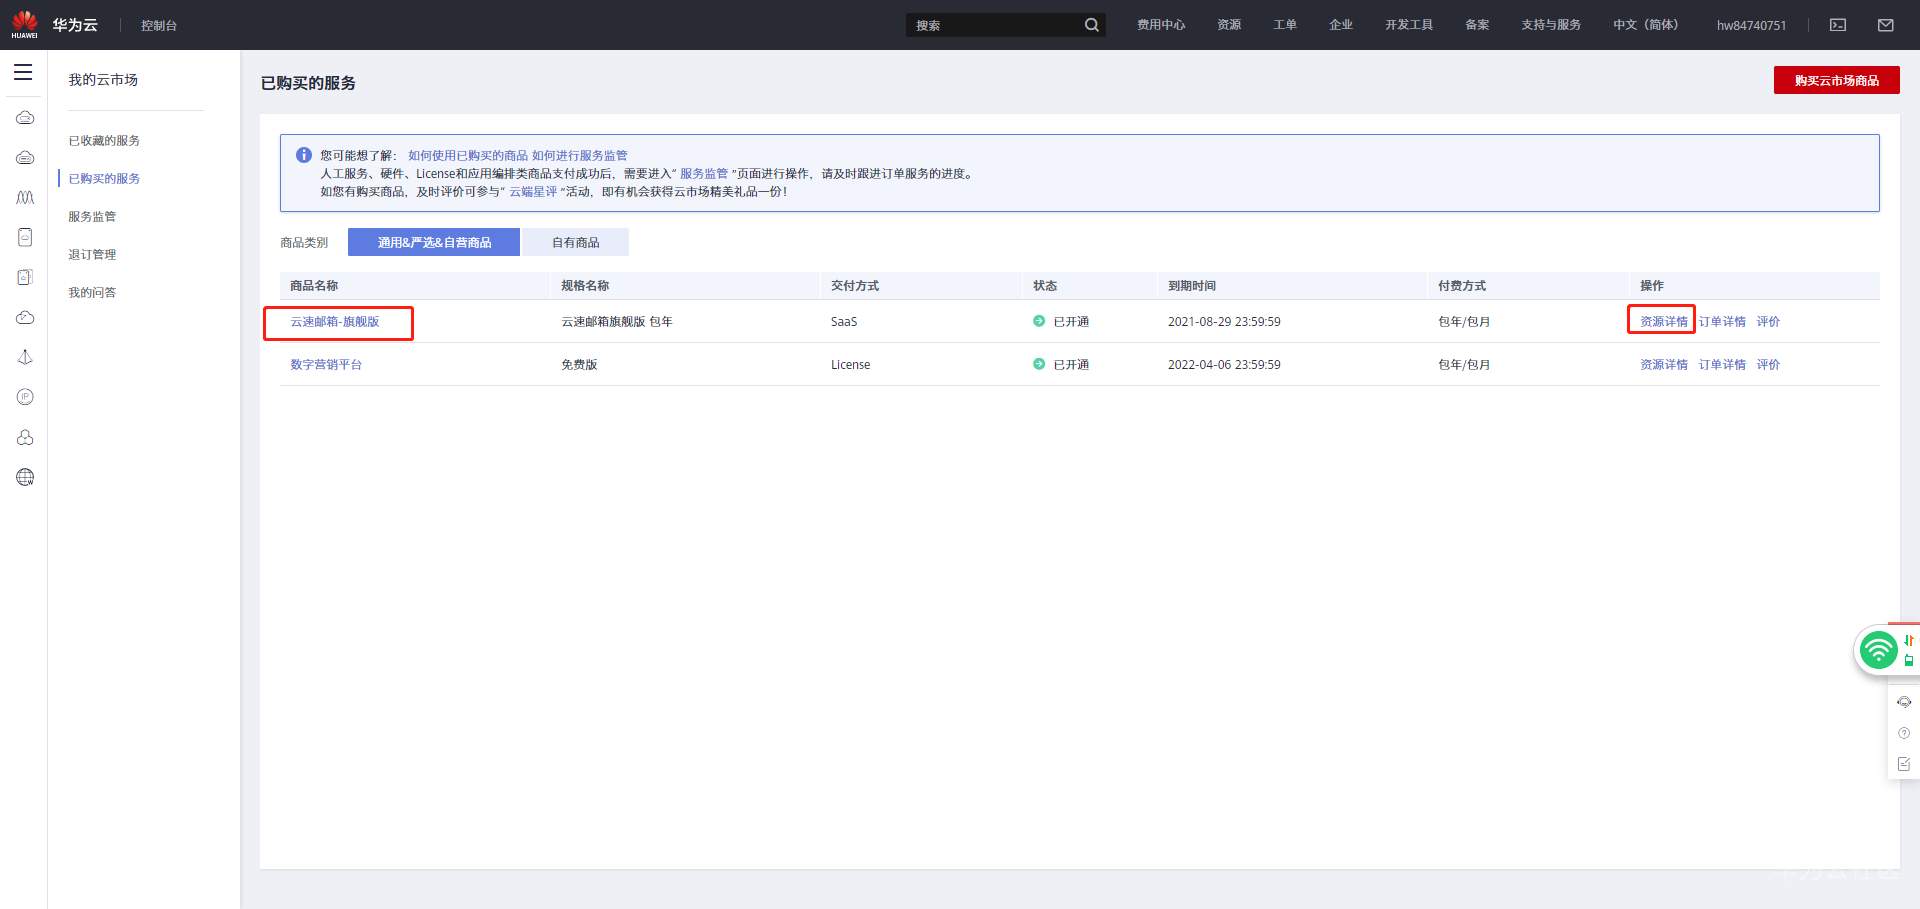This screenshot has height=909, width=1920.
Task: Open 备案 in top navigation
Action: coord(1477,25)
